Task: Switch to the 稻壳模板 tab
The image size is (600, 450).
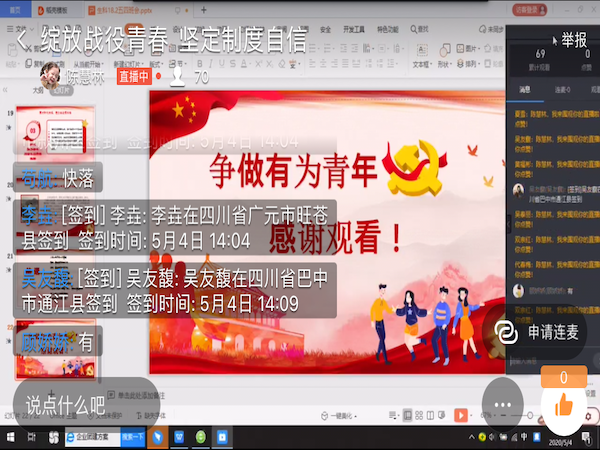Action: pos(57,10)
